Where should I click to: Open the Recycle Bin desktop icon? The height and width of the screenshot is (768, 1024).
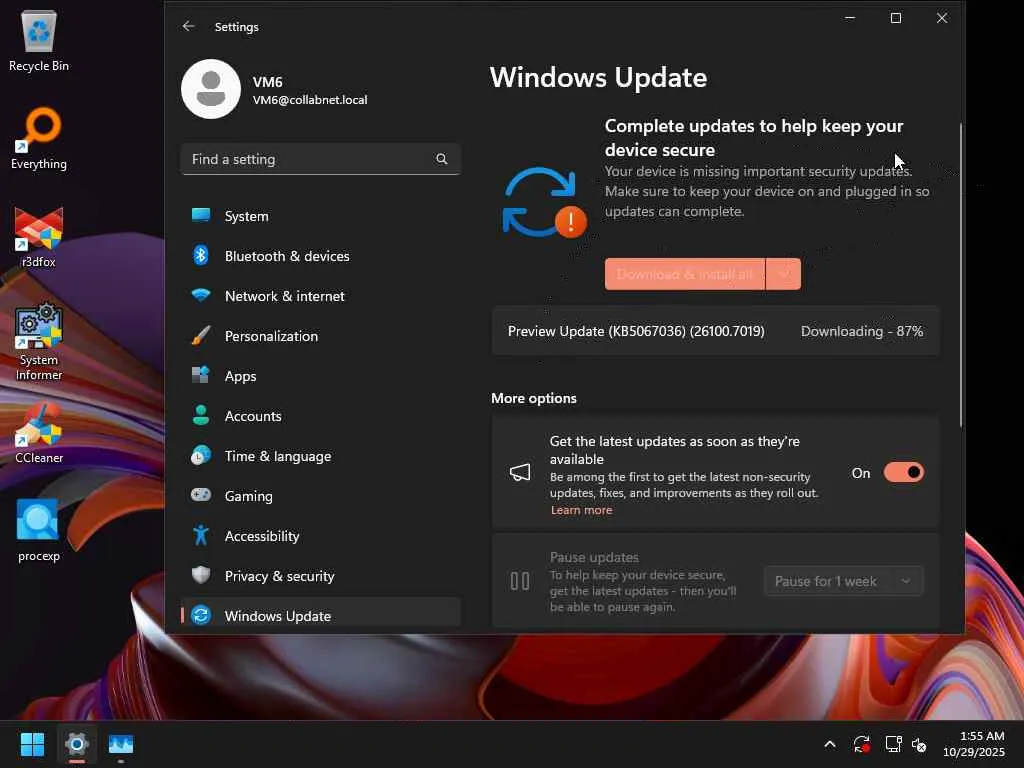pos(39,41)
